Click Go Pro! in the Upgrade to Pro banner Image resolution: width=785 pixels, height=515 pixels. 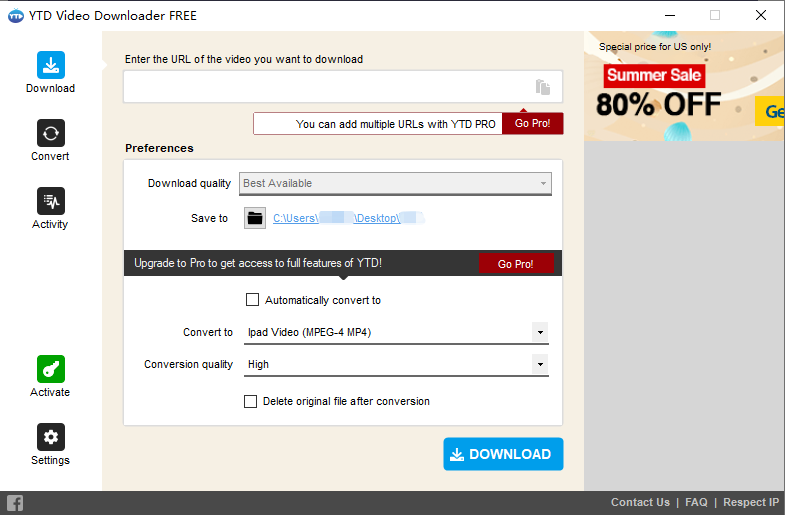[516, 264]
